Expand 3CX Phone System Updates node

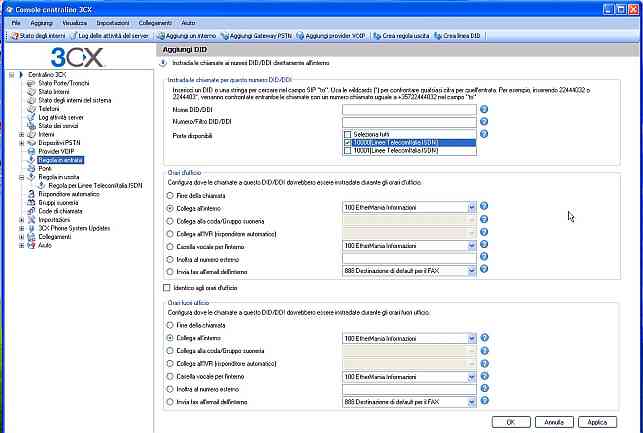pyautogui.click(x=21, y=228)
